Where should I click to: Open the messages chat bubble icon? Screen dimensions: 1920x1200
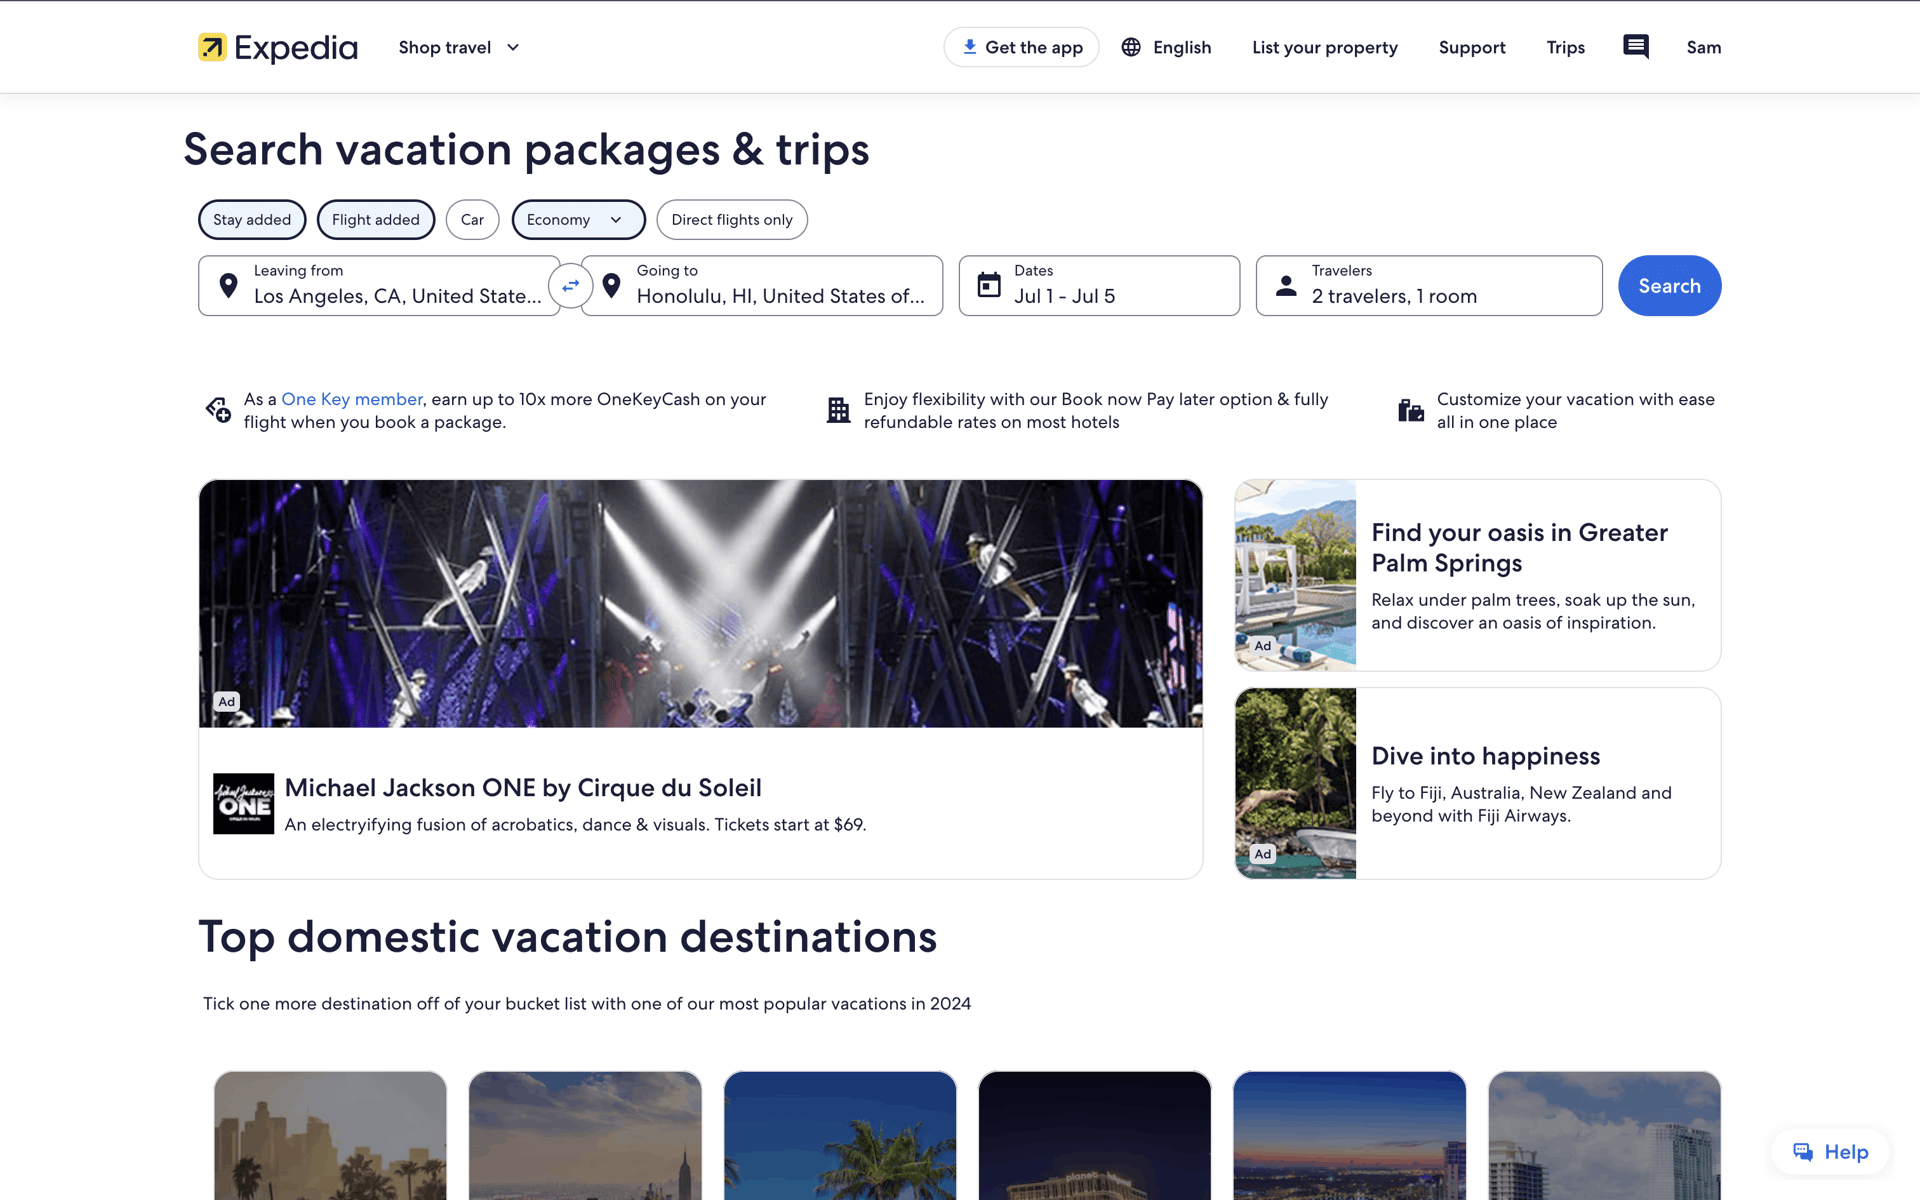[x=1636, y=47]
